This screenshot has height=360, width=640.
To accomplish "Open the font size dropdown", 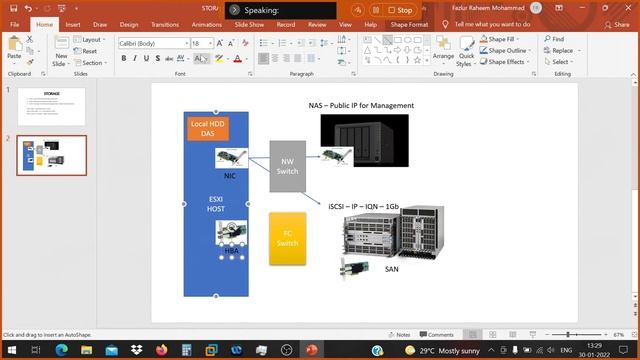I will [210, 43].
